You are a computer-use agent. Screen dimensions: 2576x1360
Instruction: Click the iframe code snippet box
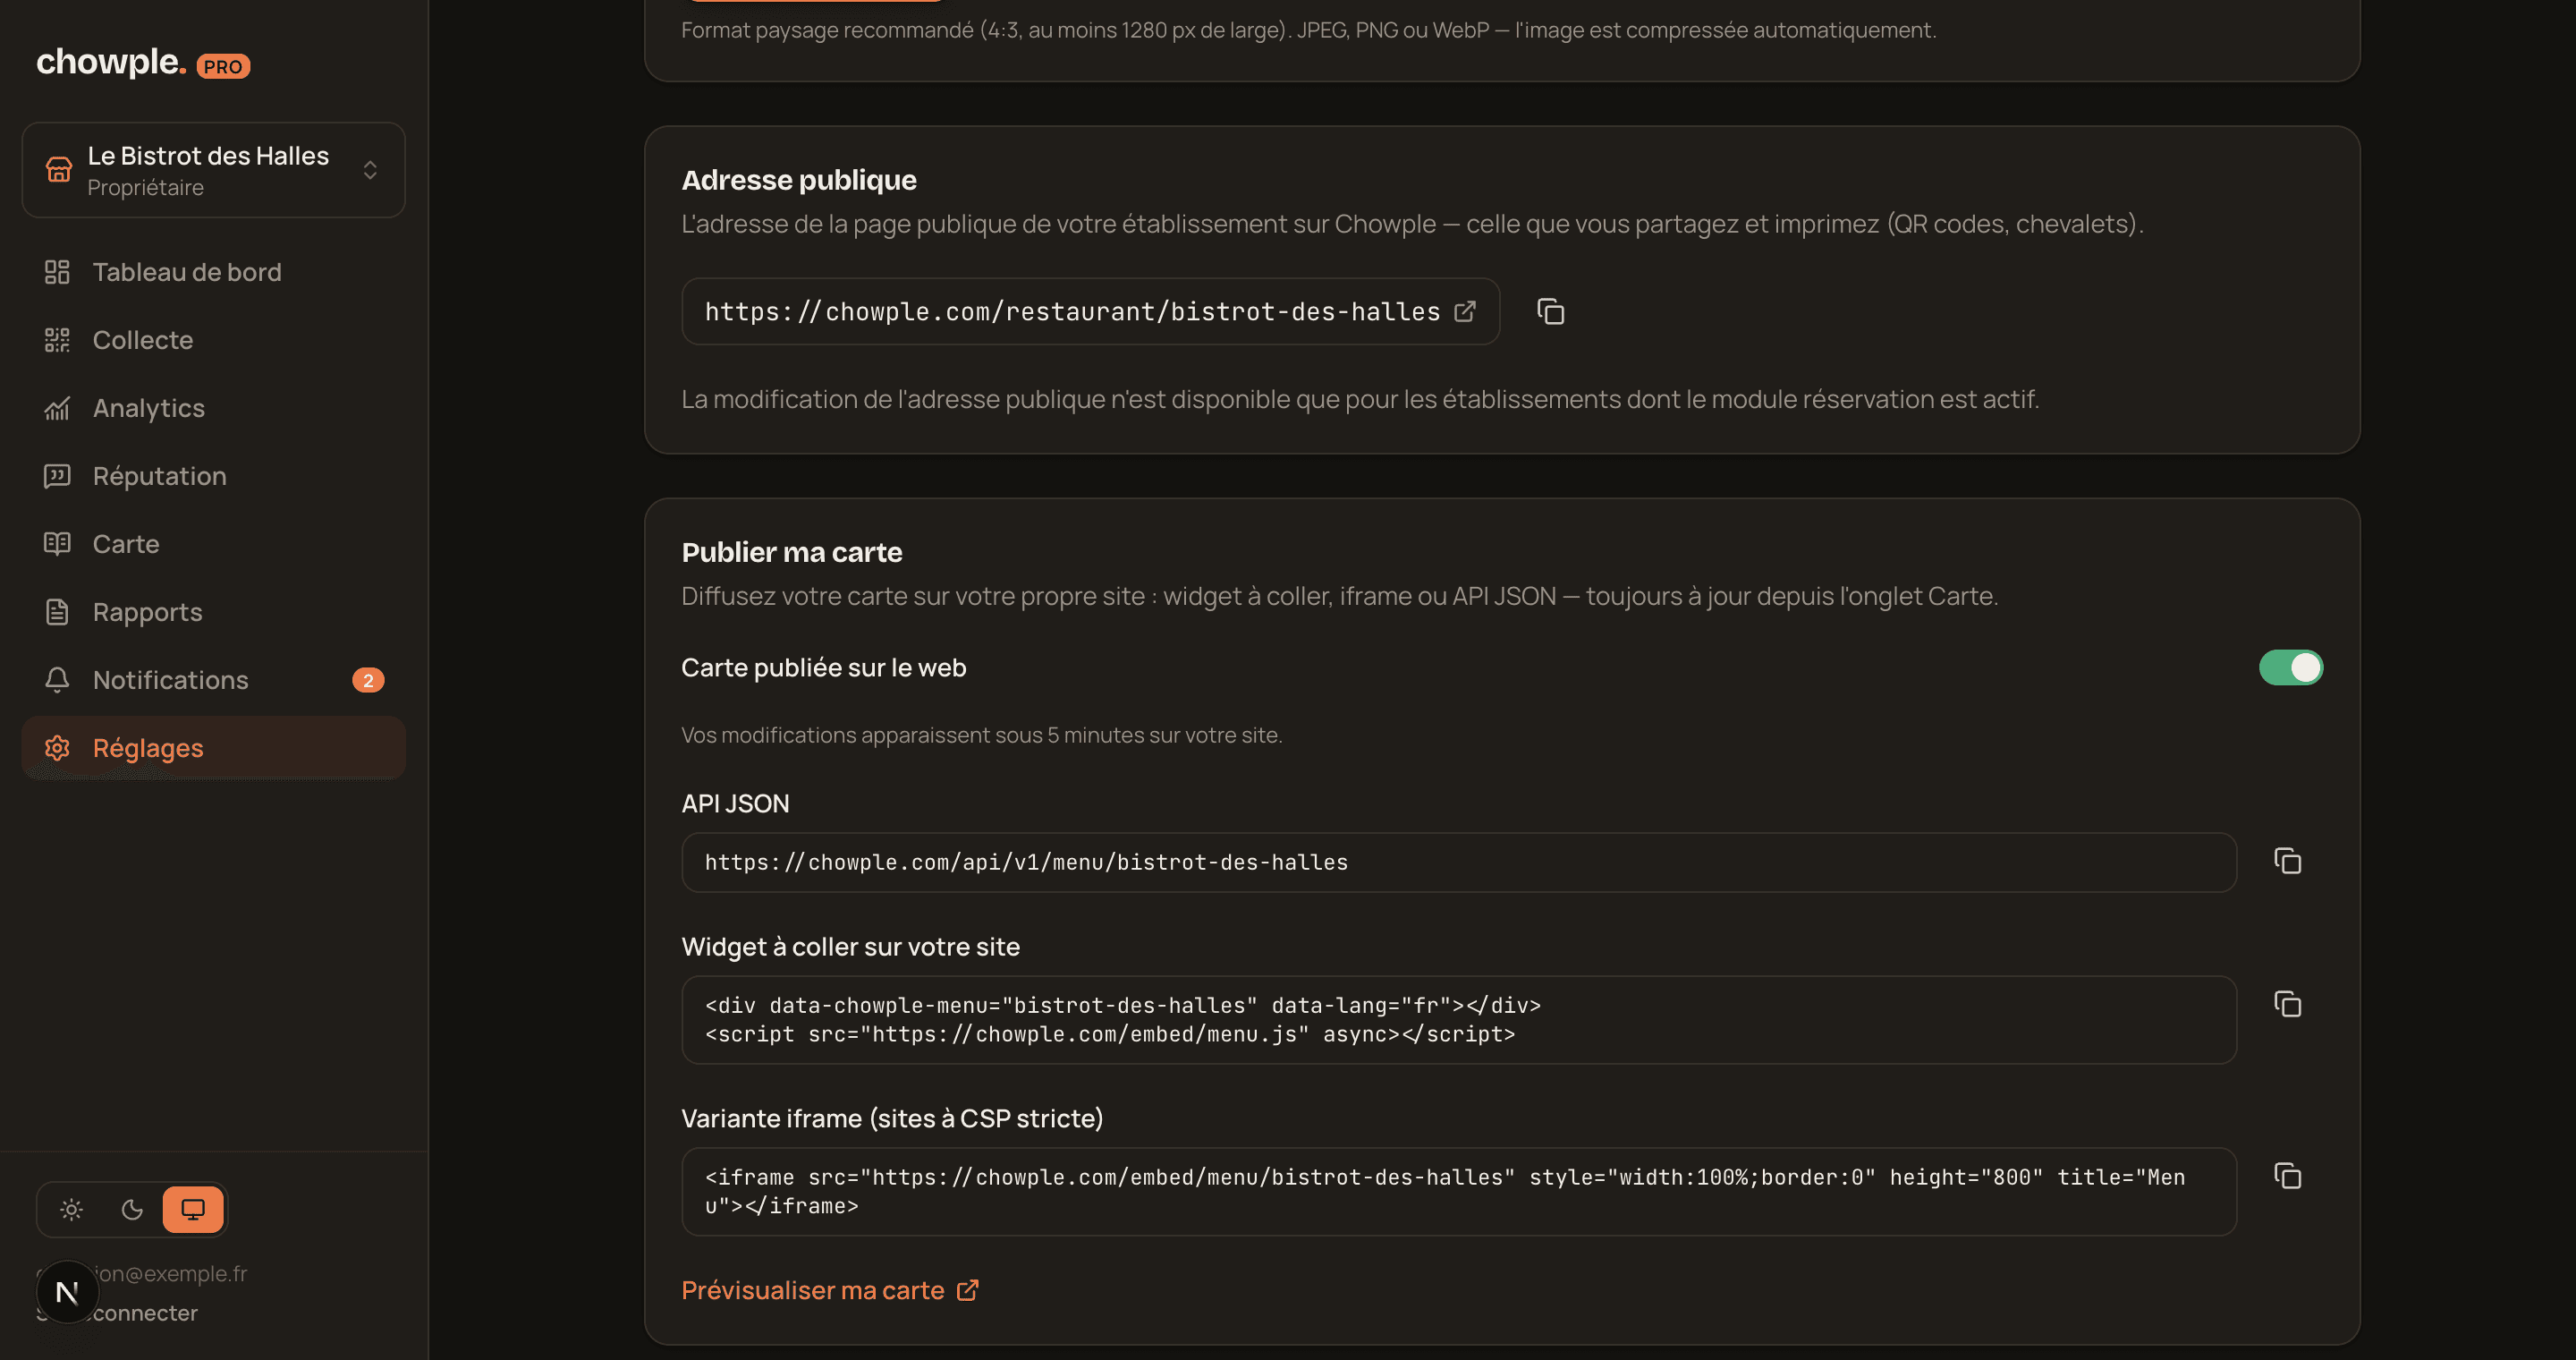(1459, 1192)
